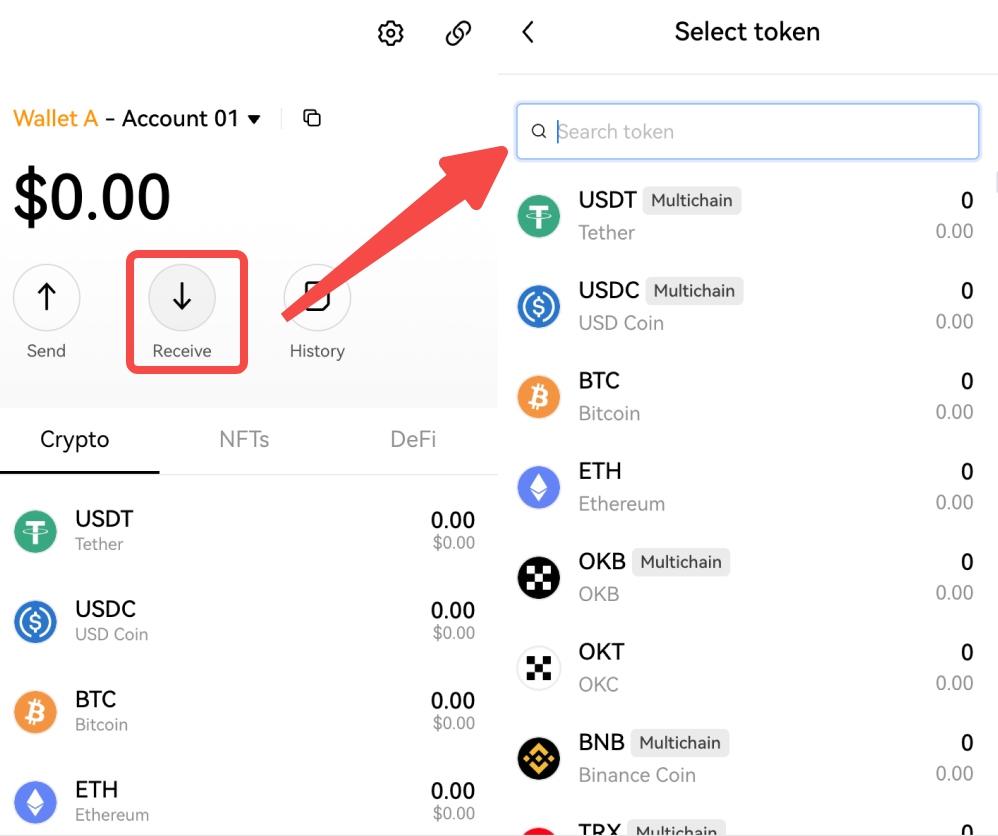Image resolution: width=998 pixels, height=836 pixels.
Task: Open wallet settings gear icon
Action: coord(390,33)
